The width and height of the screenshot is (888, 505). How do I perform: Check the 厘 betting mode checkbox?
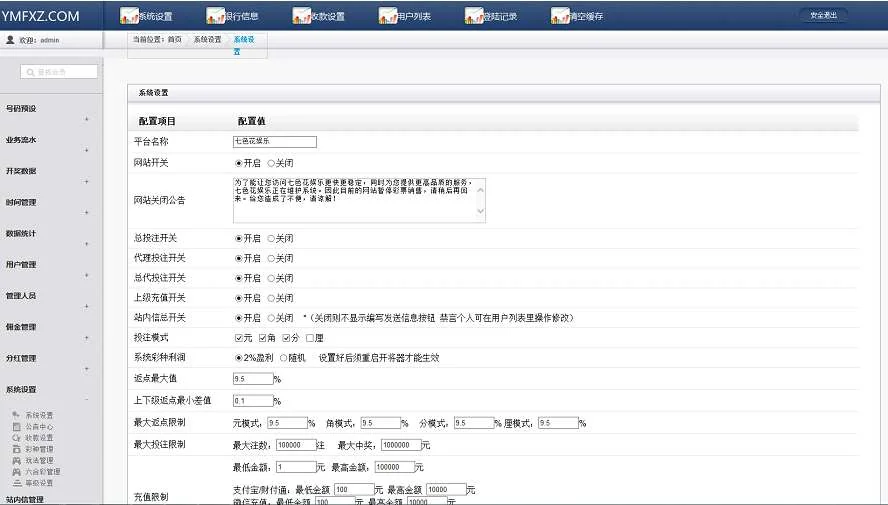click(x=310, y=337)
